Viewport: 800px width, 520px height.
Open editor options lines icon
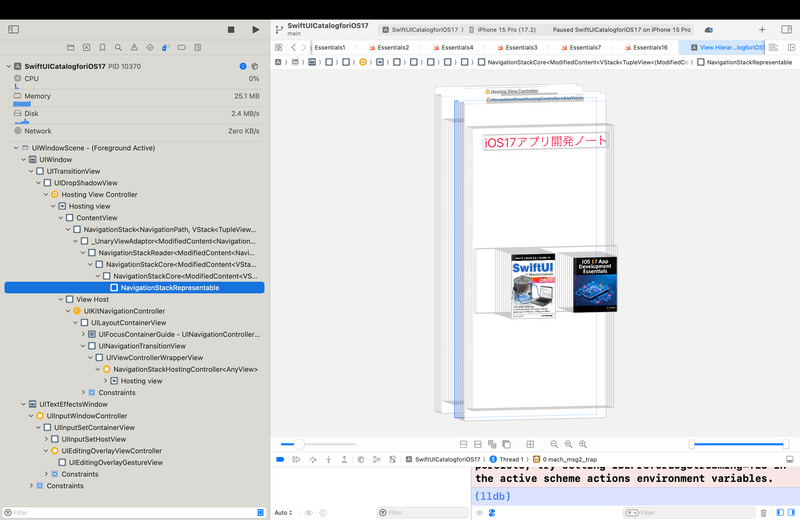pos(773,47)
